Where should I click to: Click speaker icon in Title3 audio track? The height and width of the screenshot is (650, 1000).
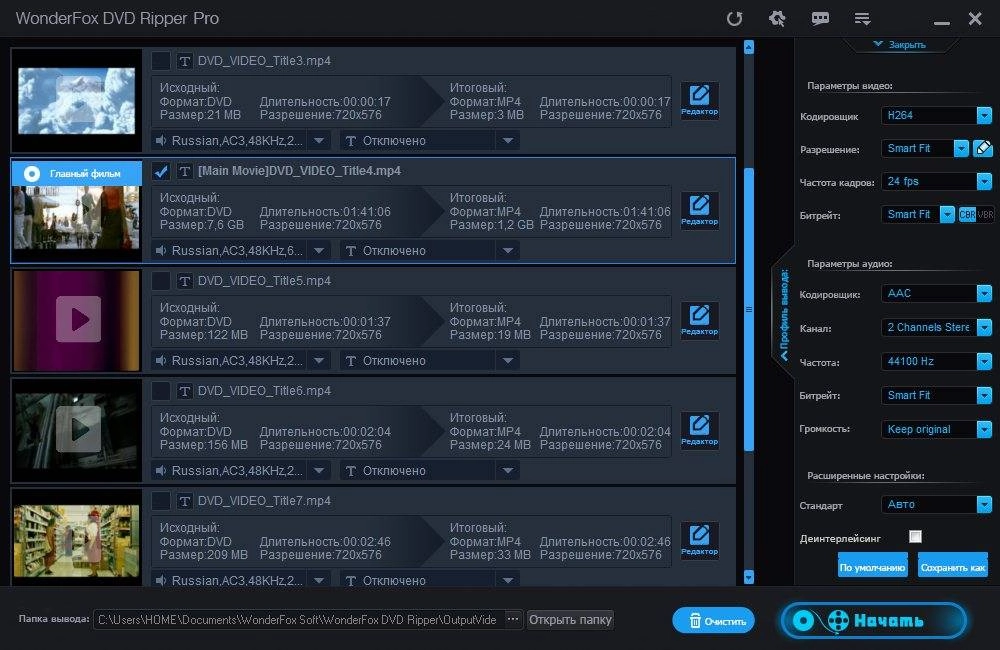[161, 140]
